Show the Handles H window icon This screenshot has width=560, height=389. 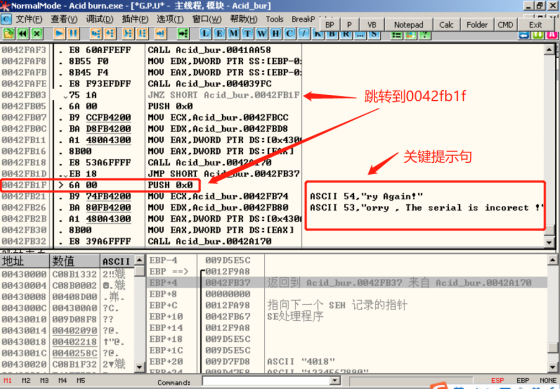click(x=275, y=34)
